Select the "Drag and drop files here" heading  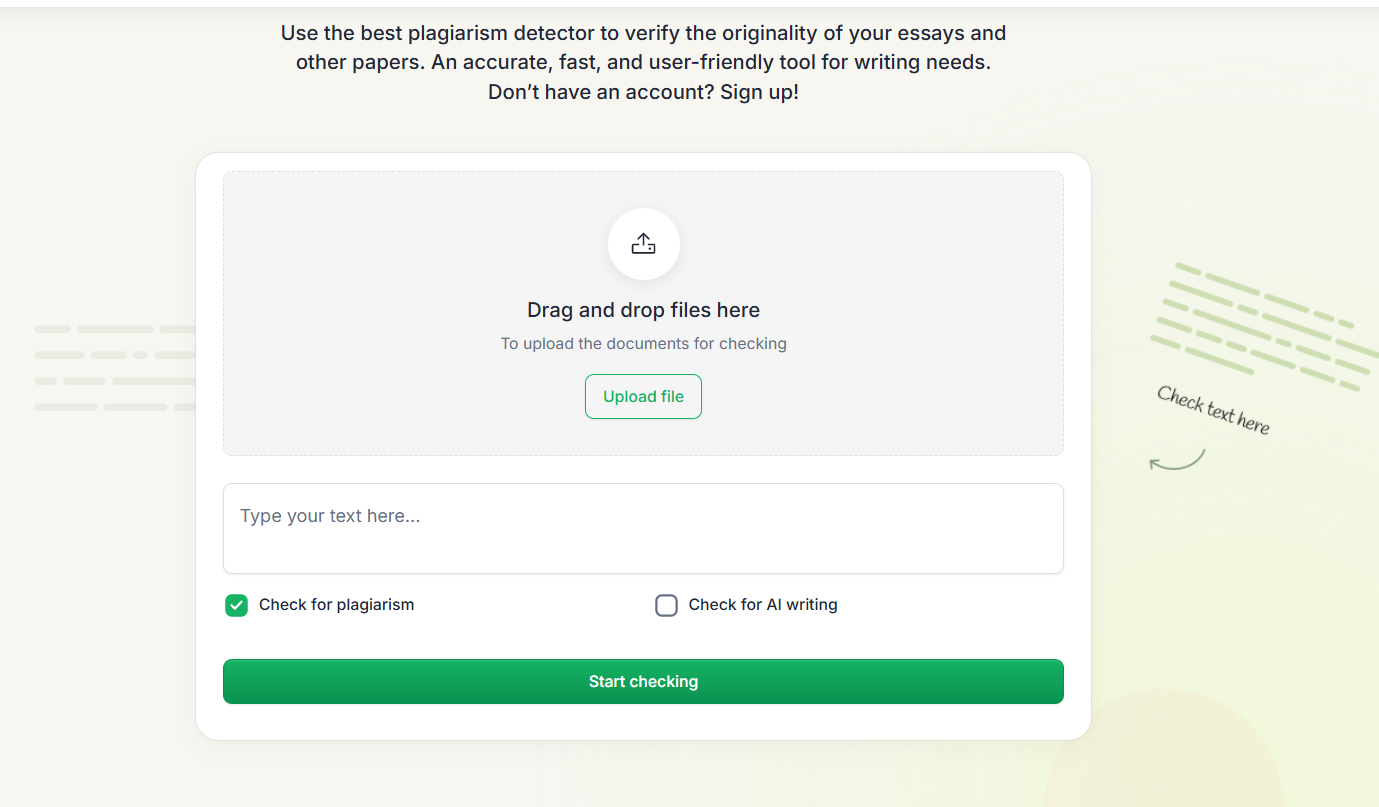(643, 310)
